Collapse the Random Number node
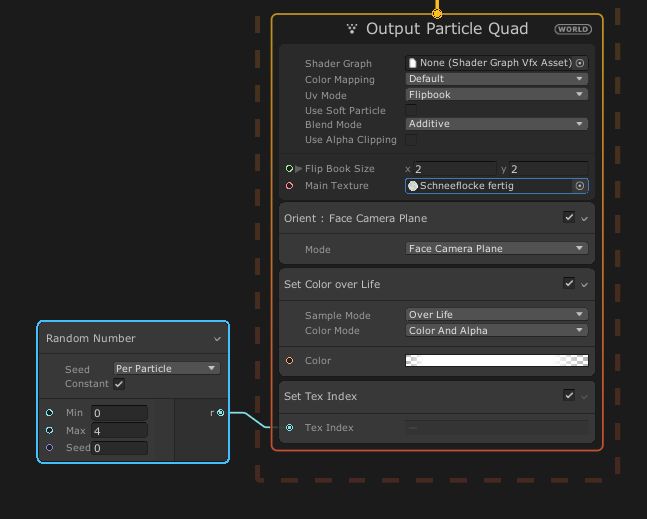The width and height of the screenshot is (647, 519). click(217, 339)
